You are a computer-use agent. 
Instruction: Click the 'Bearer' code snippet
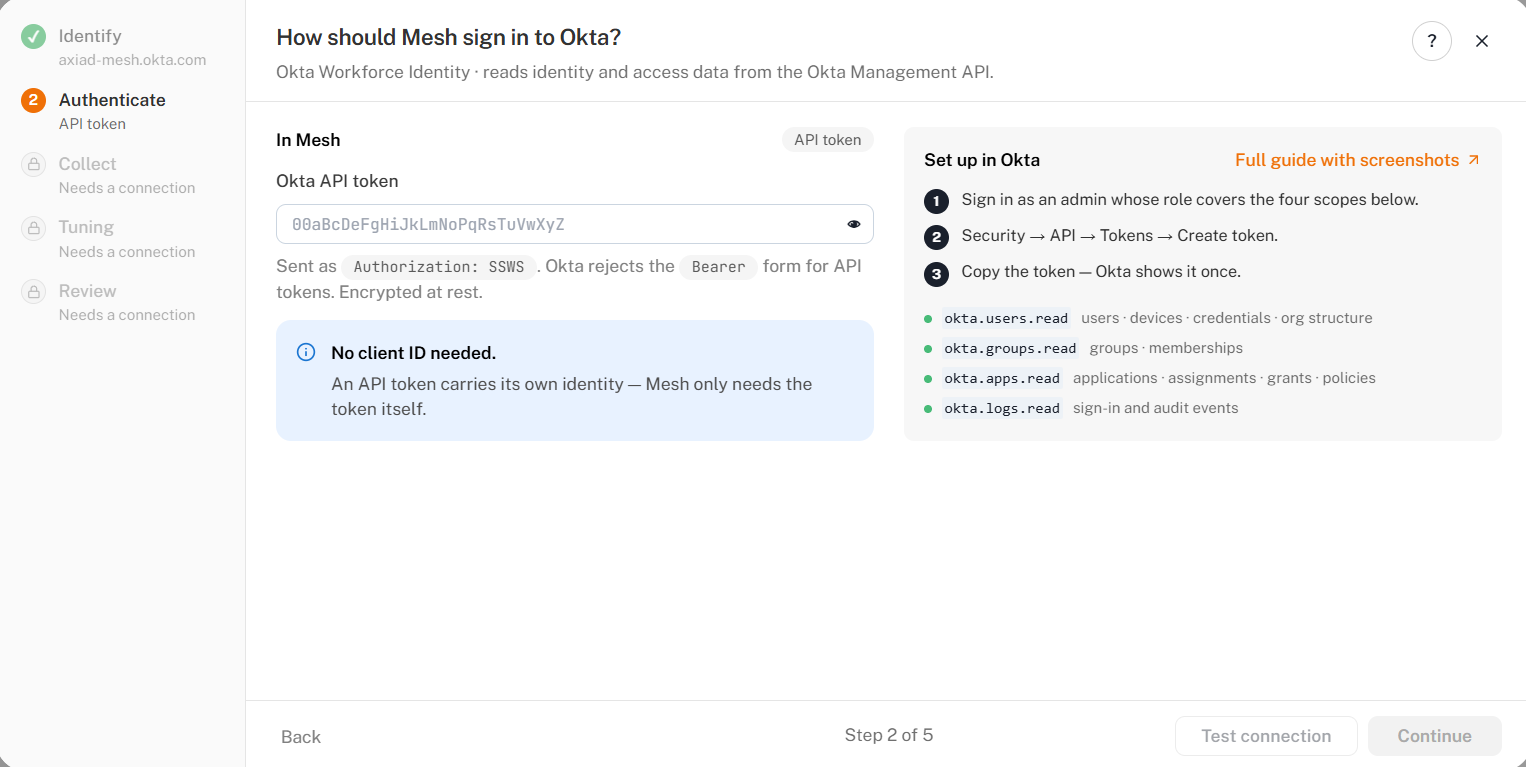(718, 267)
